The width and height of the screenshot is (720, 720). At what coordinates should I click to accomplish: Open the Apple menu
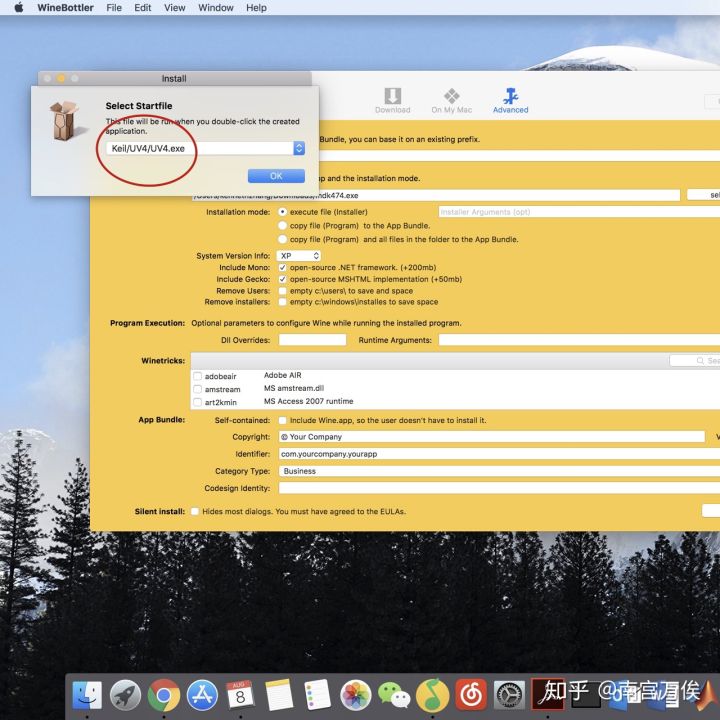[19, 7]
